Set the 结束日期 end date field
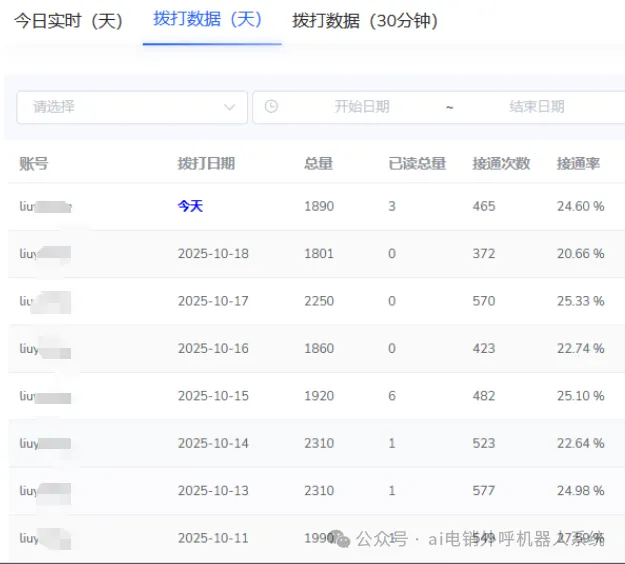 click(x=537, y=107)
